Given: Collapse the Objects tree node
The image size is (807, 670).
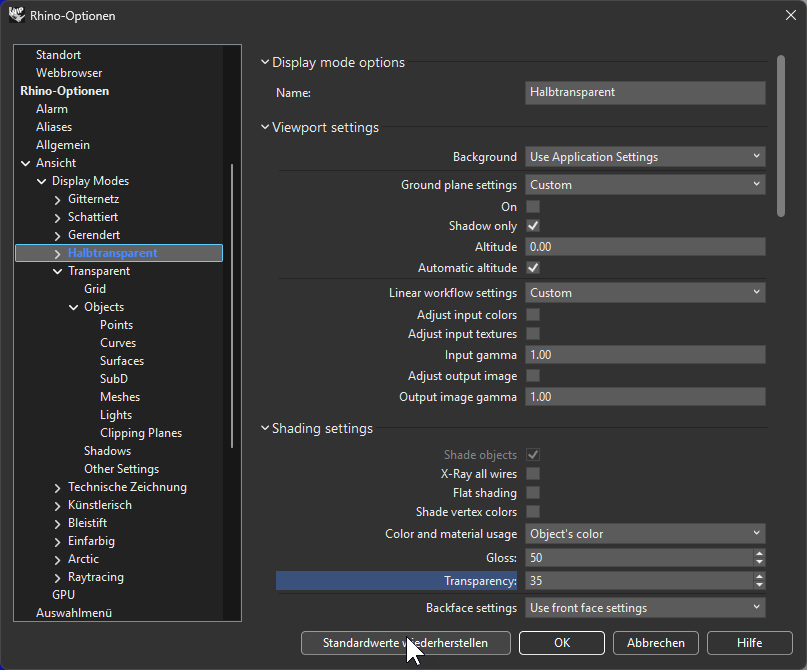Looking at the screenshot, I should coord(74,307).
